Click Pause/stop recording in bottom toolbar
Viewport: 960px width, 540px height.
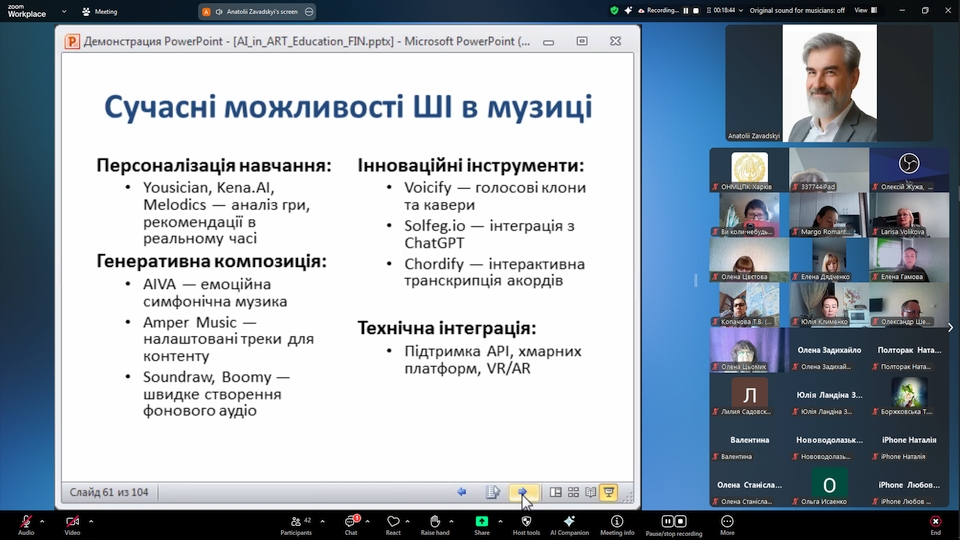673,525
